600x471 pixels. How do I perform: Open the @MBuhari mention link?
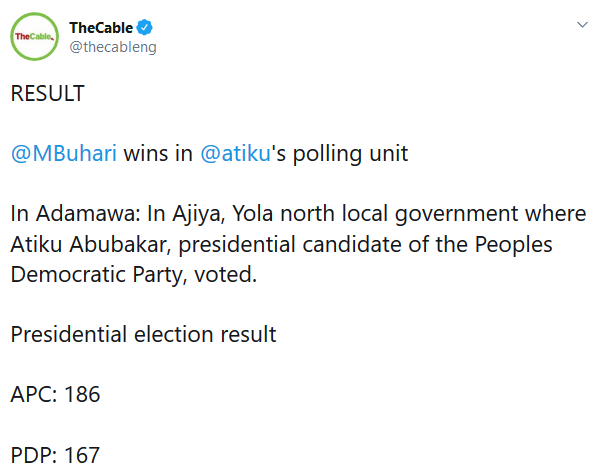pos(64,154)
